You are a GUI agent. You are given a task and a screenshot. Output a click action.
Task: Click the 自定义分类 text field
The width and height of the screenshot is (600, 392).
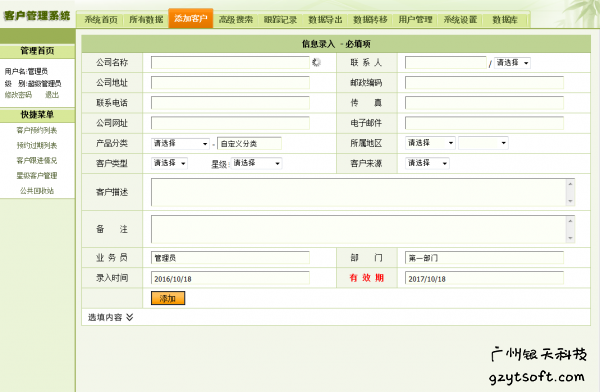point(249,144)
